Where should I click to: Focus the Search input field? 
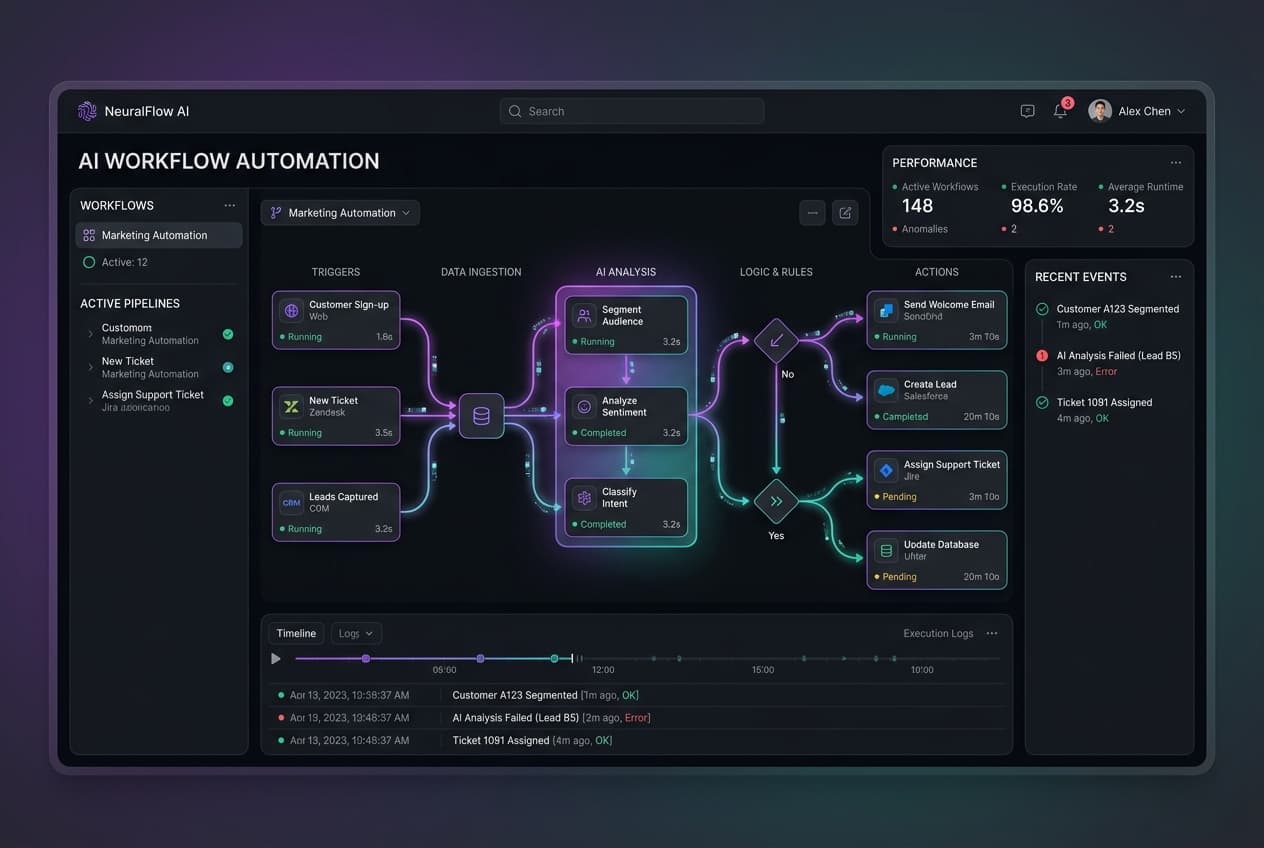pyautogui.click(x=632, y=111)
